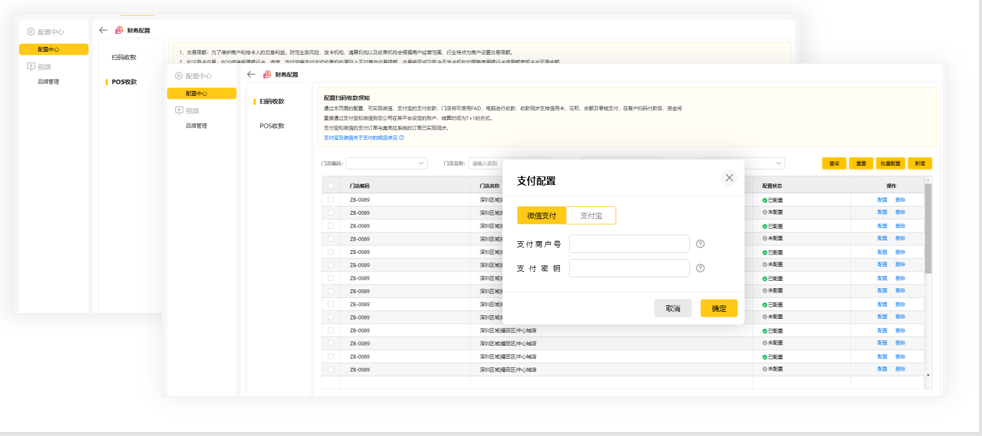Select POS收款 tab in back window
The height and width of the screenshot is (436, 982).
pos(124,82)
